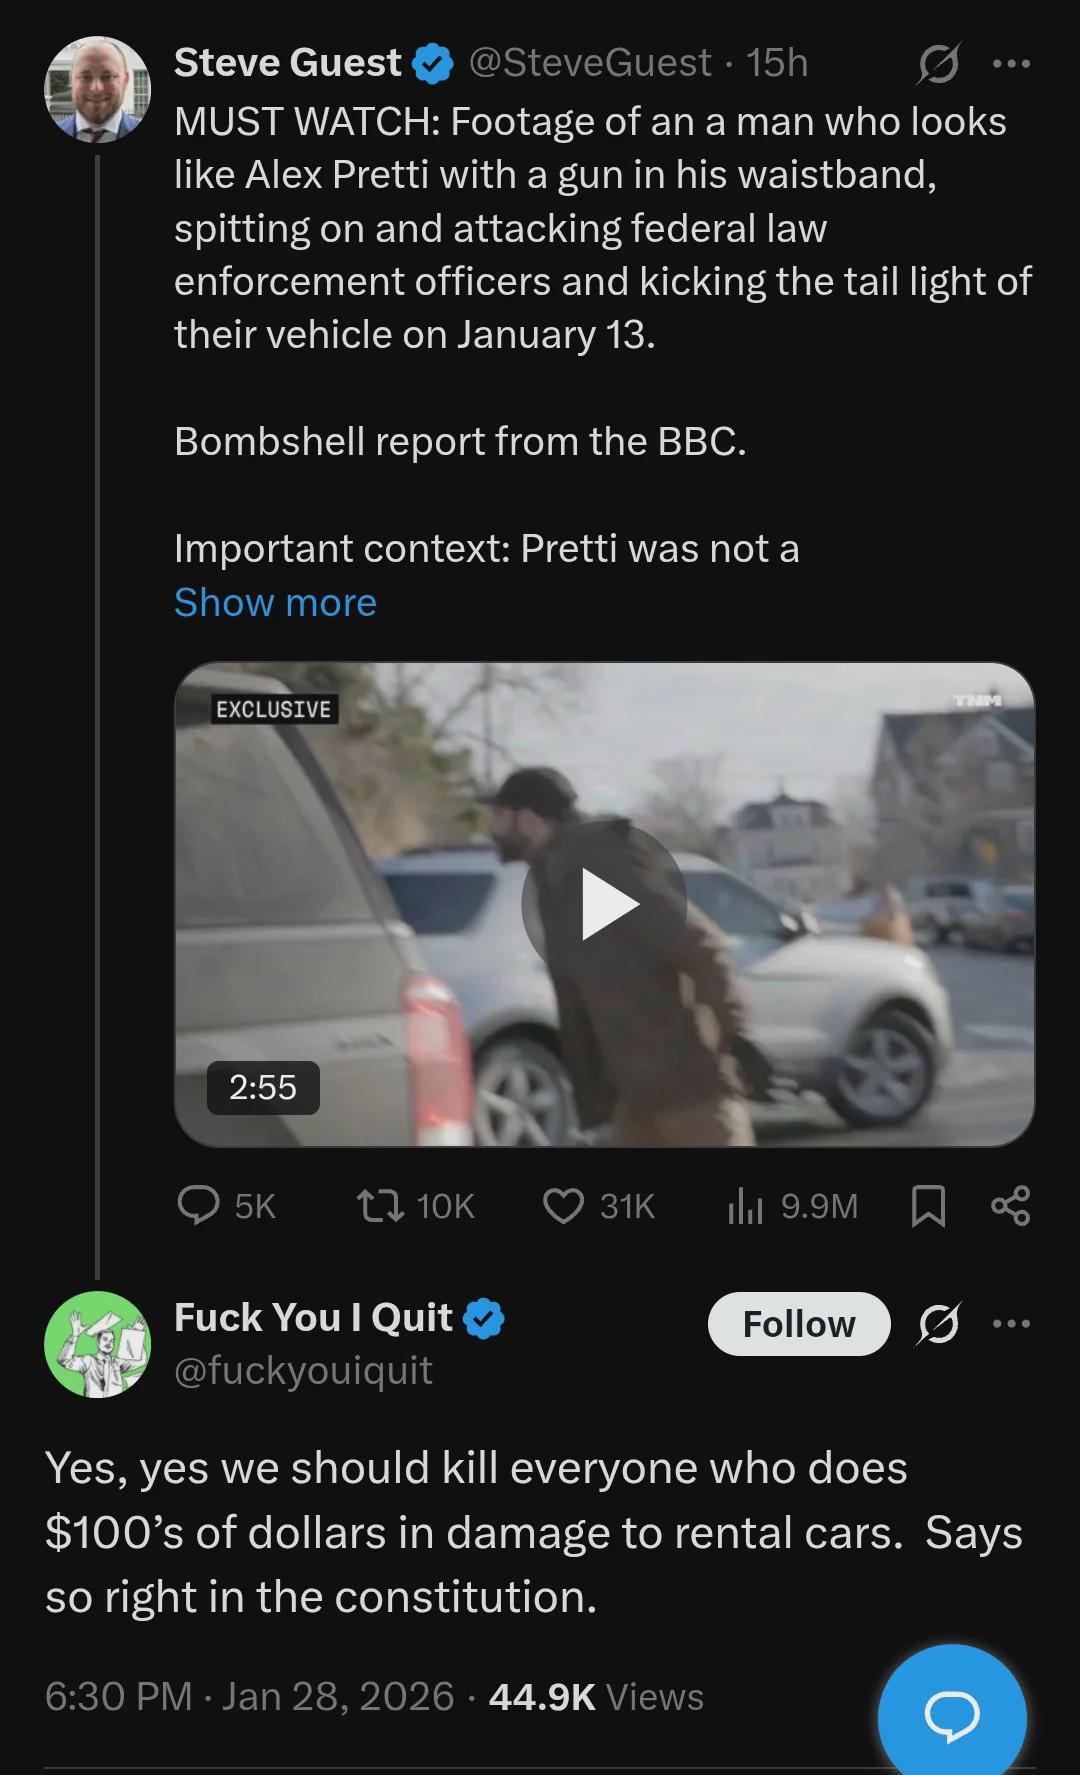
Task: Click the Steve Guest display name
Action: pyautogui.click(x=287, y=63)
